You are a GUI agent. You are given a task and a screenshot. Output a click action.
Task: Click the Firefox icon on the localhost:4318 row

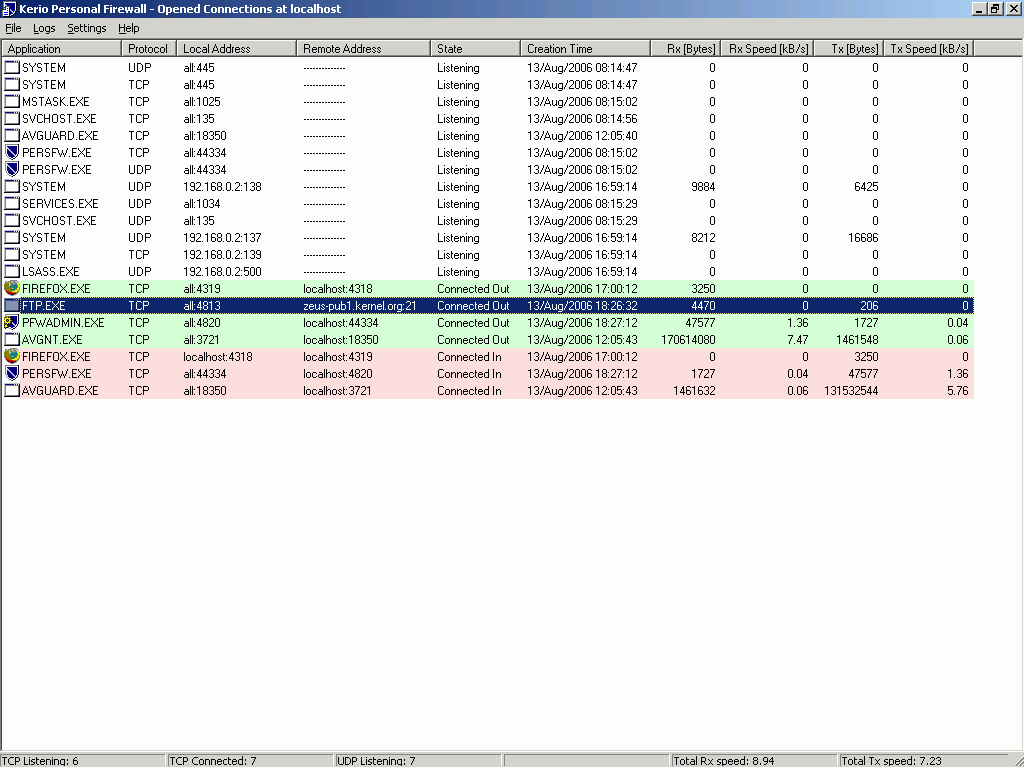pyautogui.click(x=12, y=356)
